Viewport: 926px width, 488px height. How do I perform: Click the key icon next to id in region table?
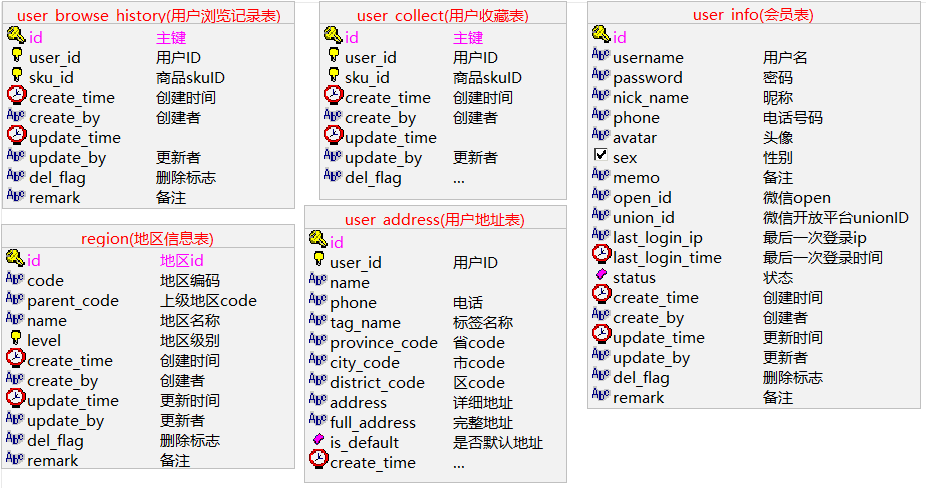pyautogui.click(x=15, y=258)
